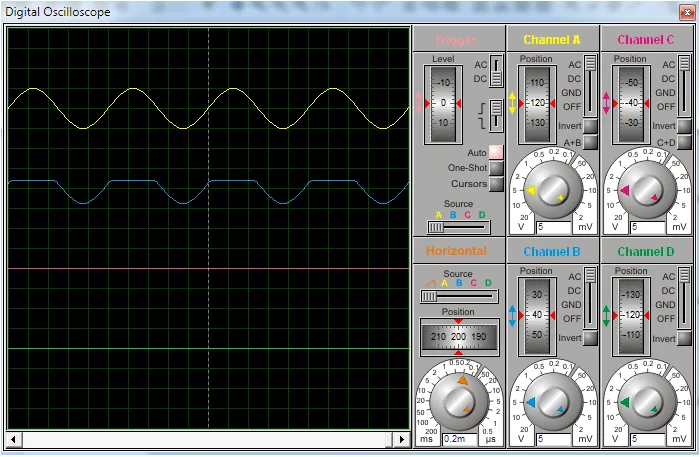
Task: Click the timebase 0.2m value field
Action: coord(460,439)
